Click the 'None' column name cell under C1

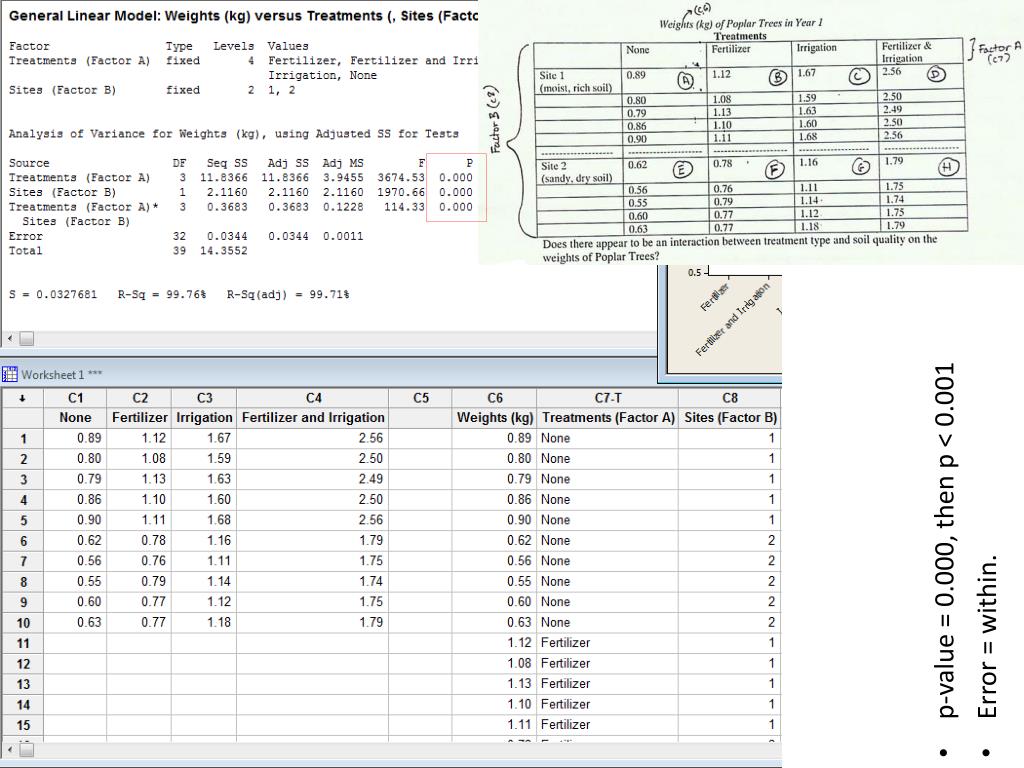click(x=75, y=417)
